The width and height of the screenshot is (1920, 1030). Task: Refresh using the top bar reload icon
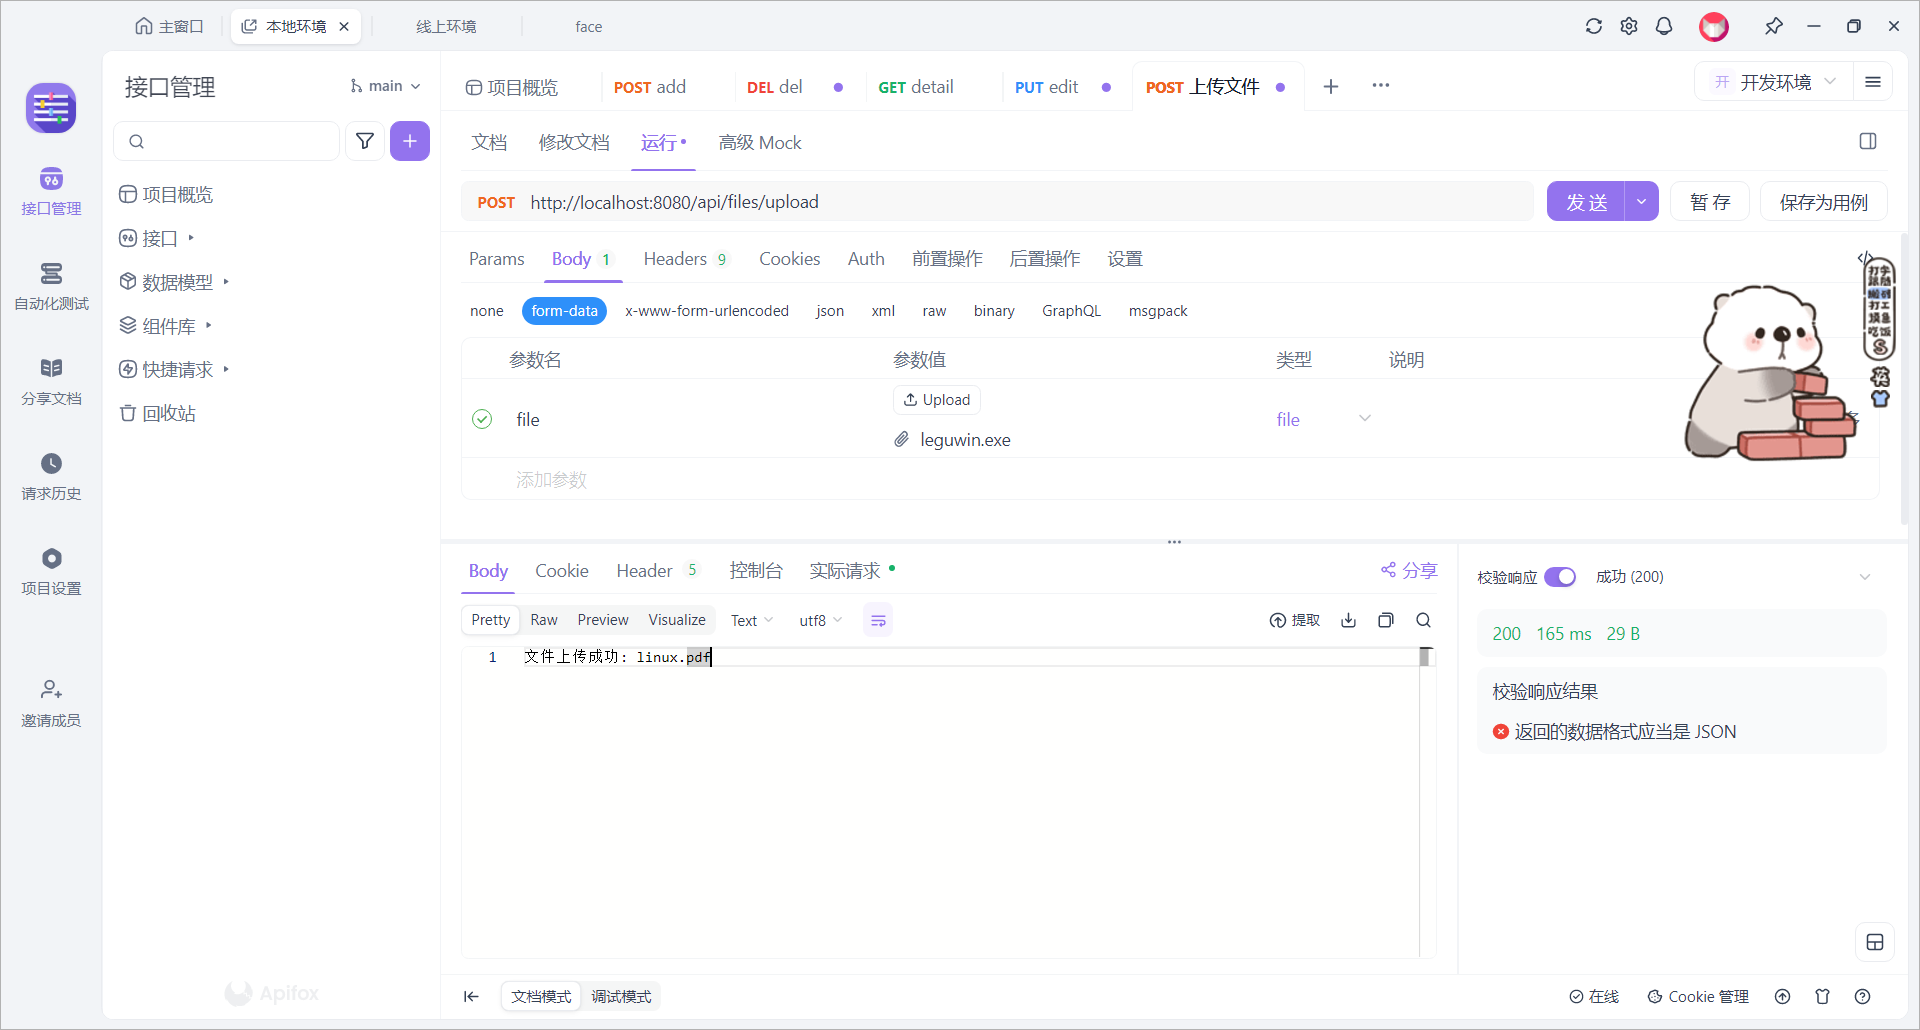point(1594,26)
